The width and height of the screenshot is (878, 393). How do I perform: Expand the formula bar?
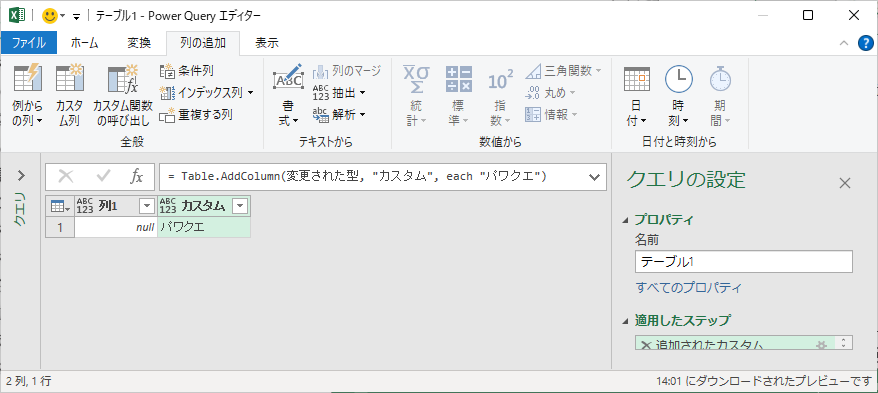pyautogui.click(x=594, y=177)
